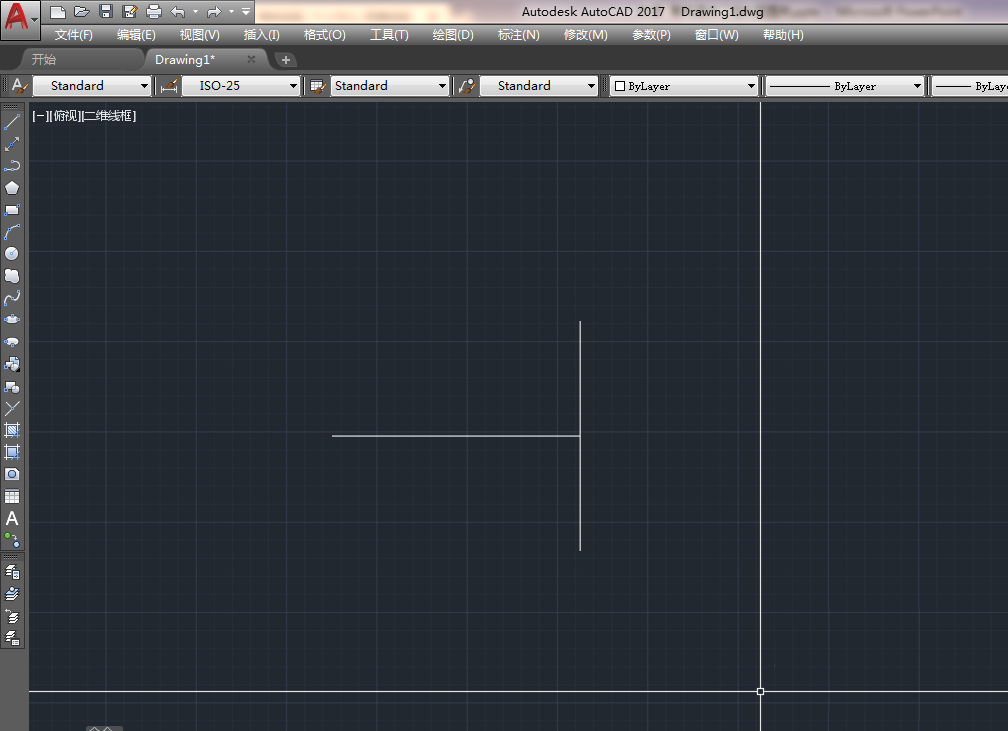
Task: Open the 文件(F) menu
Action: click(x=73, y=35)
